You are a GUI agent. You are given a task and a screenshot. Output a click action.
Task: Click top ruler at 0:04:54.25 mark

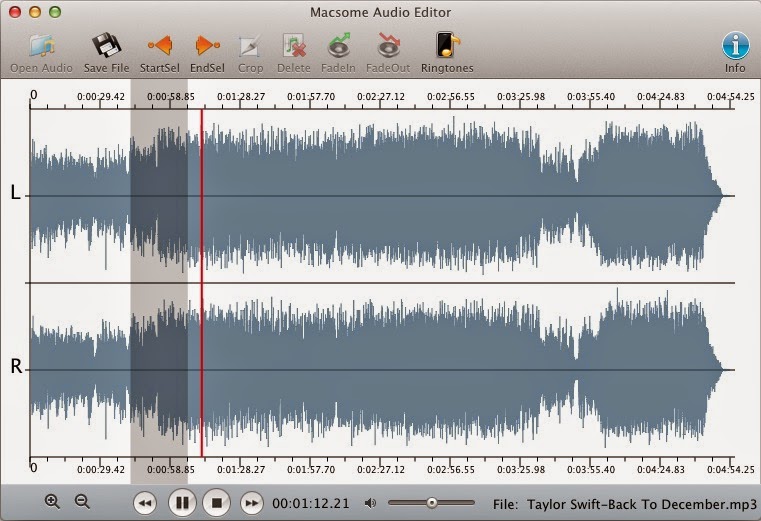coord(731,97)
